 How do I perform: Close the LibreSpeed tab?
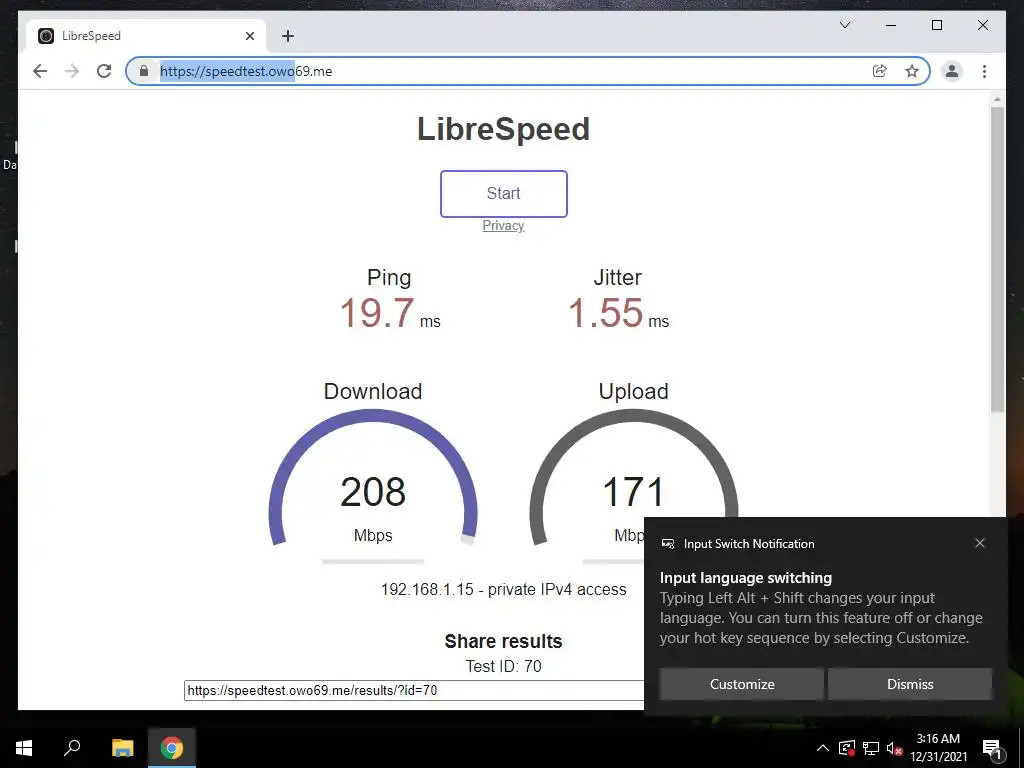[x=249, y=36]
